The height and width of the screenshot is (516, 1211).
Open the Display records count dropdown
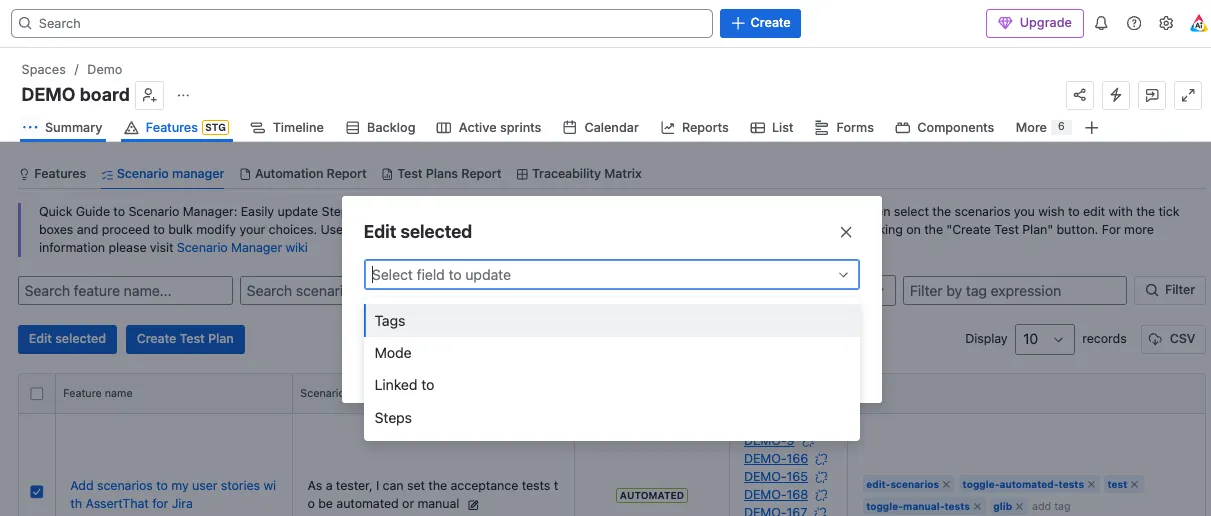[1045, 339]
